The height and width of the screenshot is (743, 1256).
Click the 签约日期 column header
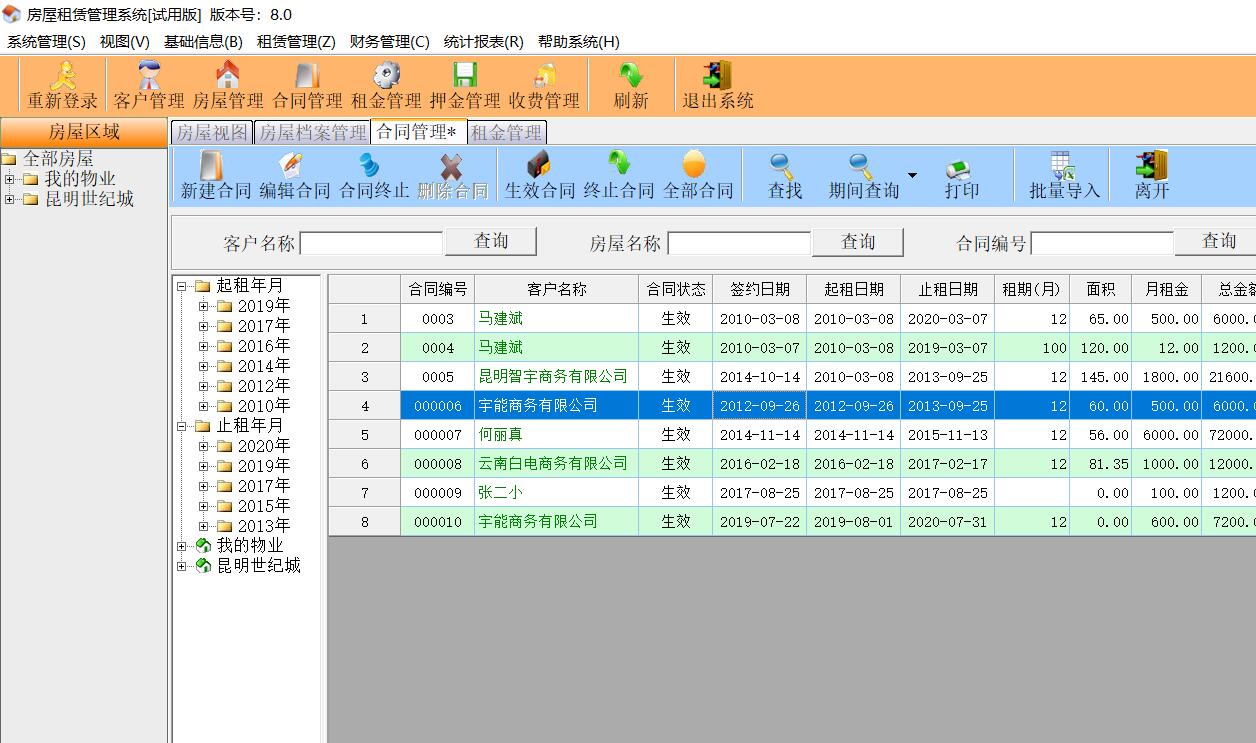(760, 289)
